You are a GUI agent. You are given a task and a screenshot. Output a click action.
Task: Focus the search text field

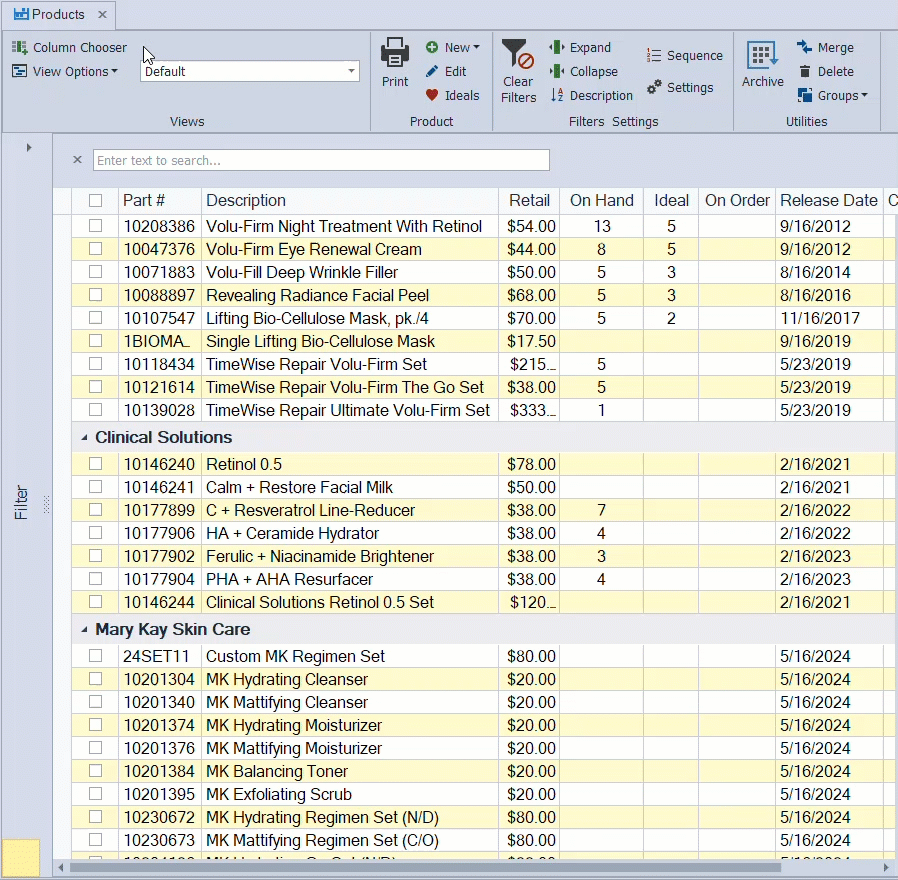(x=321, y=160)
